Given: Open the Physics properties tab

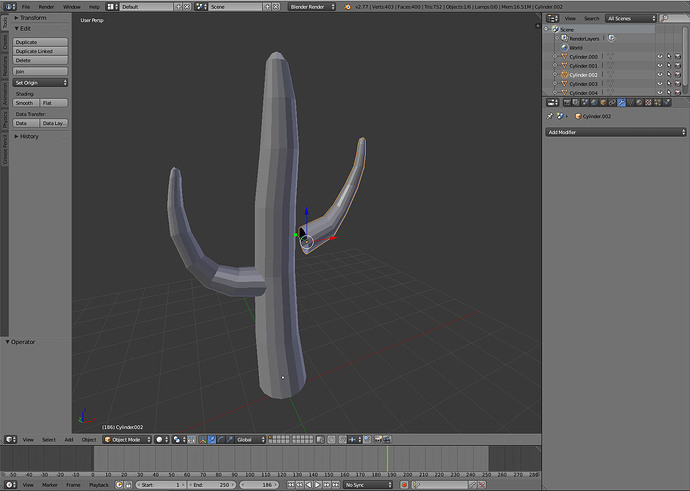Looking at the screenshot, I should coord(667,103).
